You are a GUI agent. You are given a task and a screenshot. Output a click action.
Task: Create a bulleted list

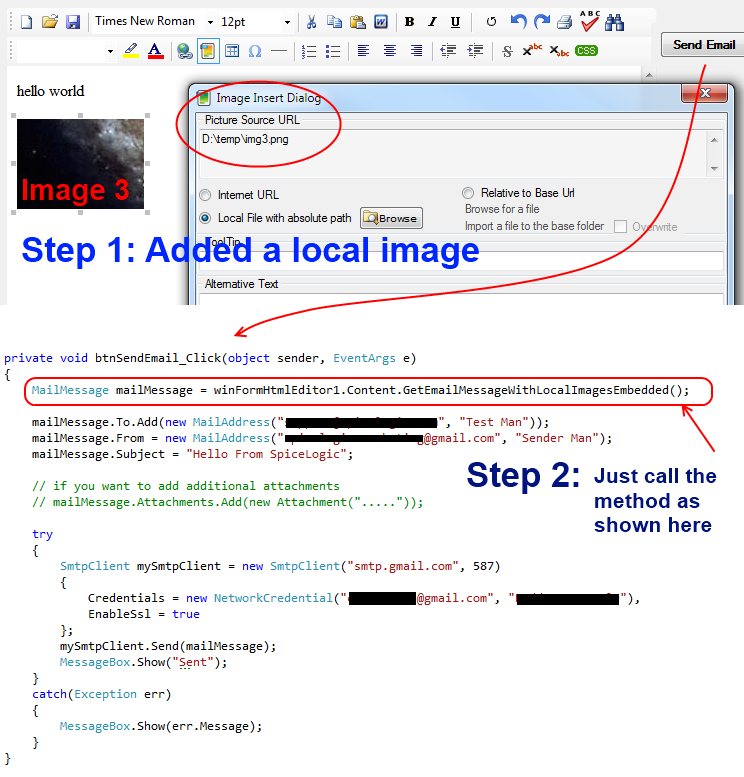coord(333,51)
